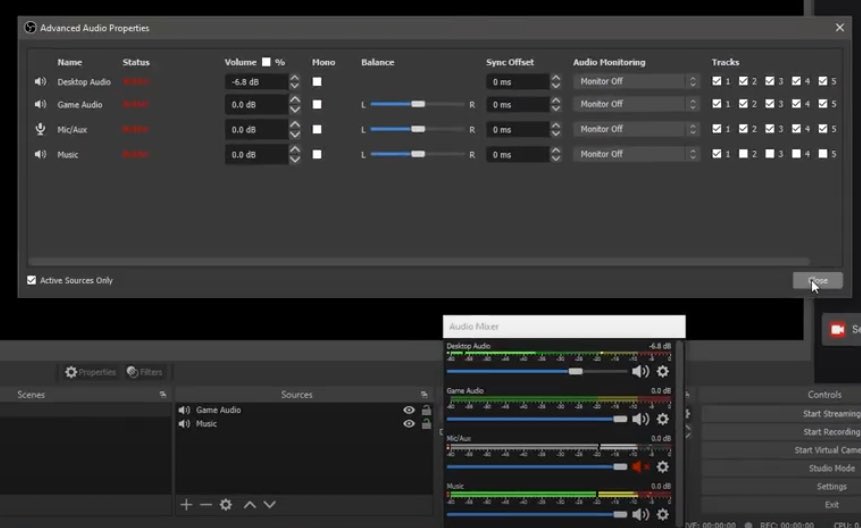Viewport: 861px width, 528px height.
Task: Click Start Recording in Controls
Action: click(x=831, y=432)
